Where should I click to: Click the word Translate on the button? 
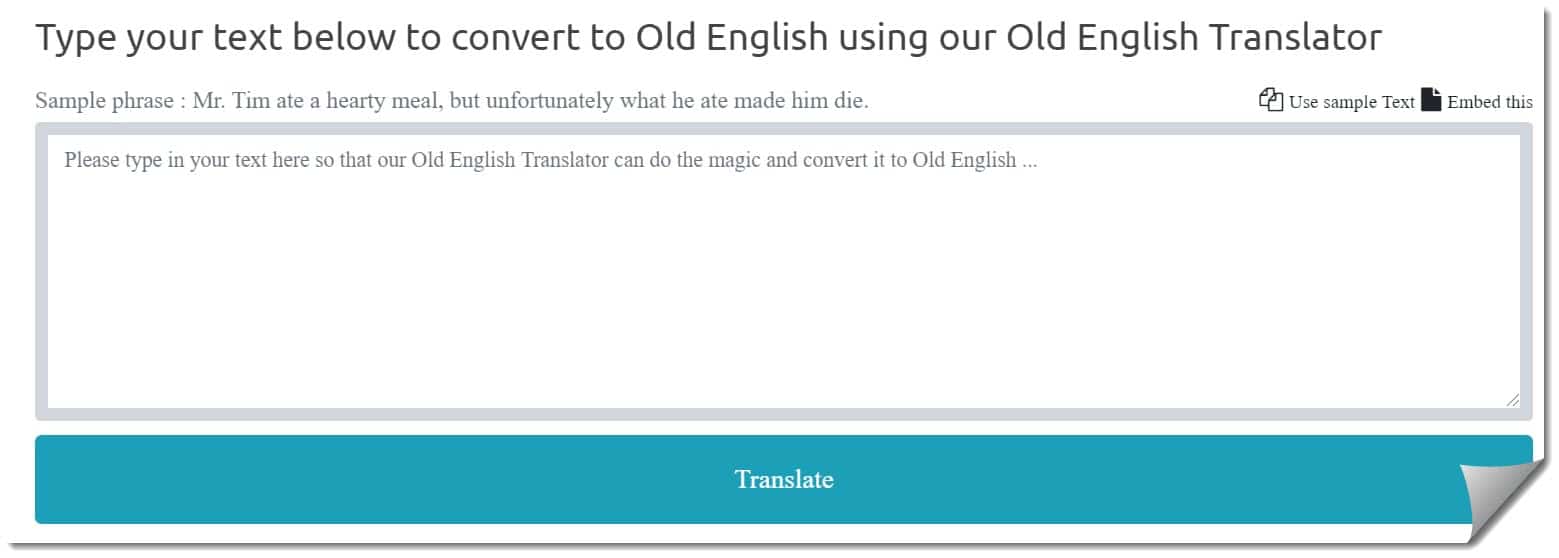pyautogui.click(x=784, y=479)
